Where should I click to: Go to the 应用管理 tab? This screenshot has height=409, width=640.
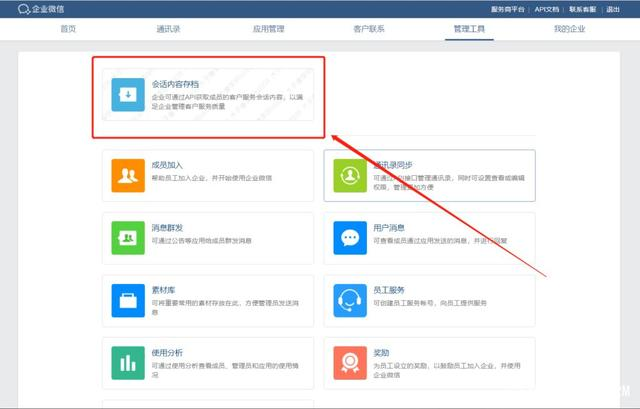(x=269, y=29)
